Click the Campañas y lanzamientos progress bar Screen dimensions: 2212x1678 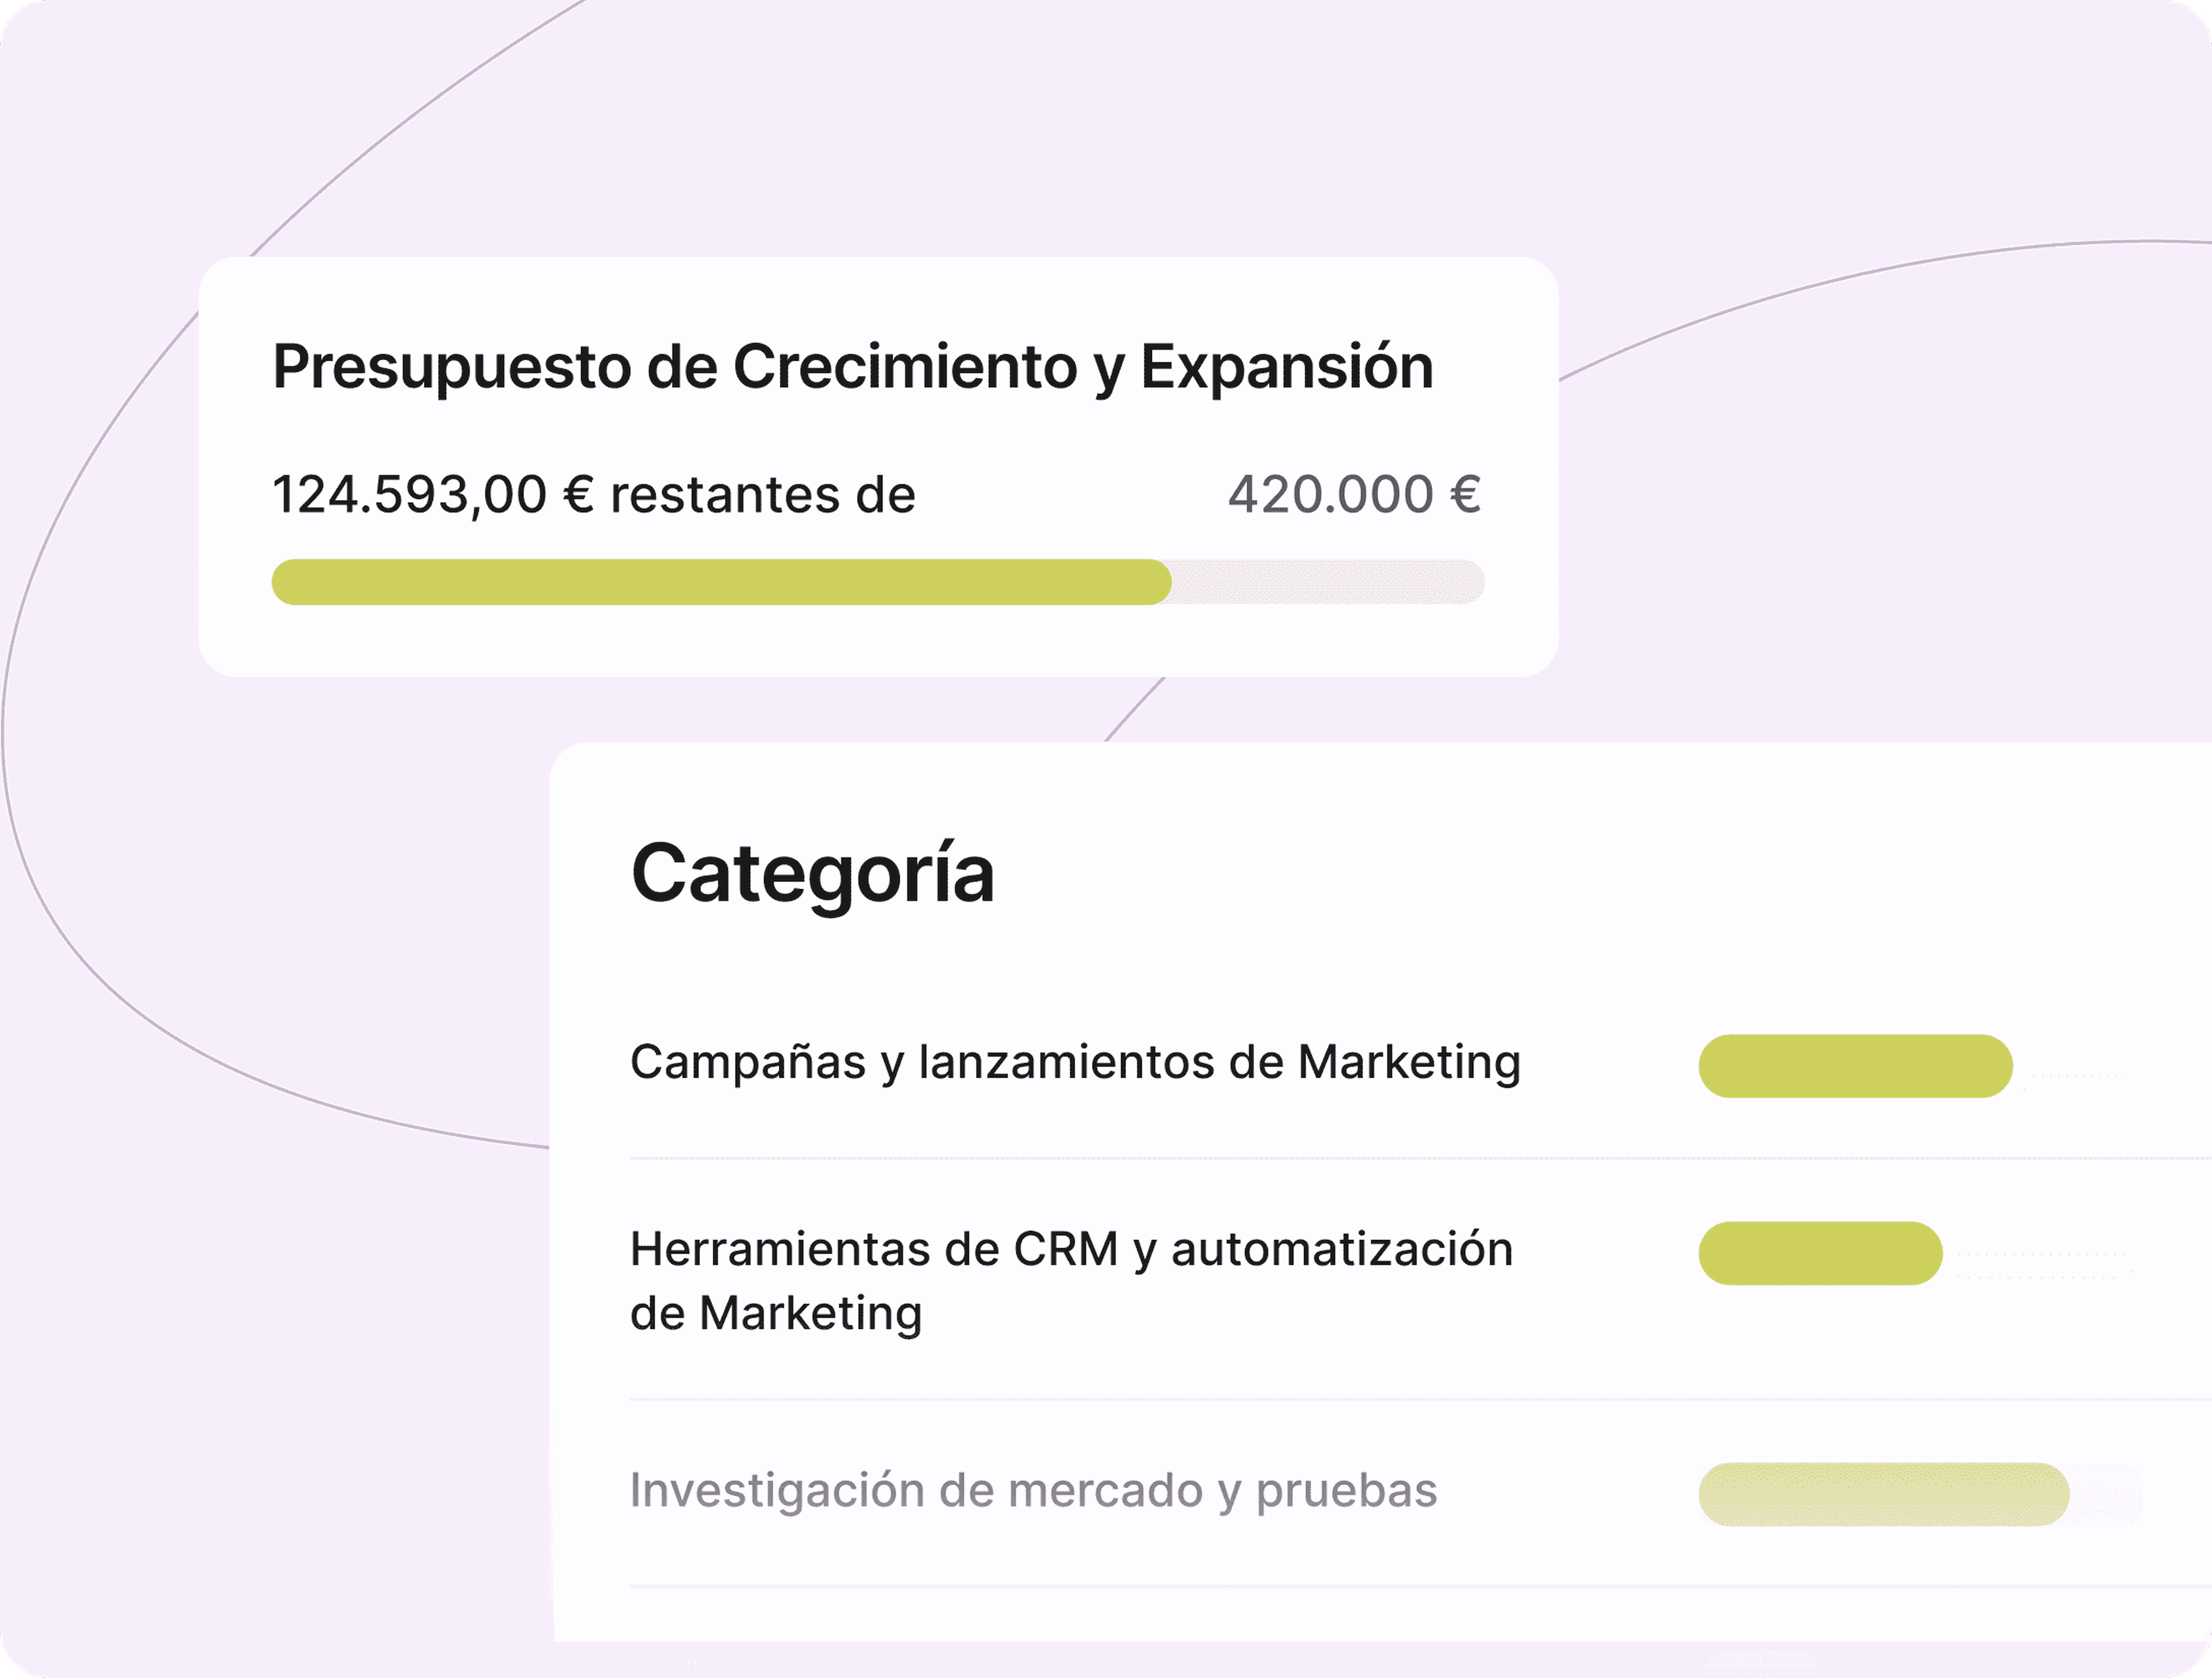coord(1855,1066)
